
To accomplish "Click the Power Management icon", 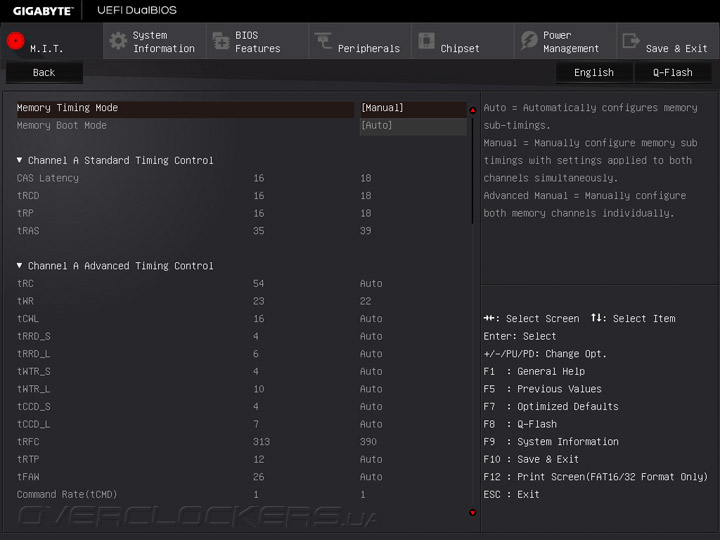I will pyautogui.click(x=528, y=41).
